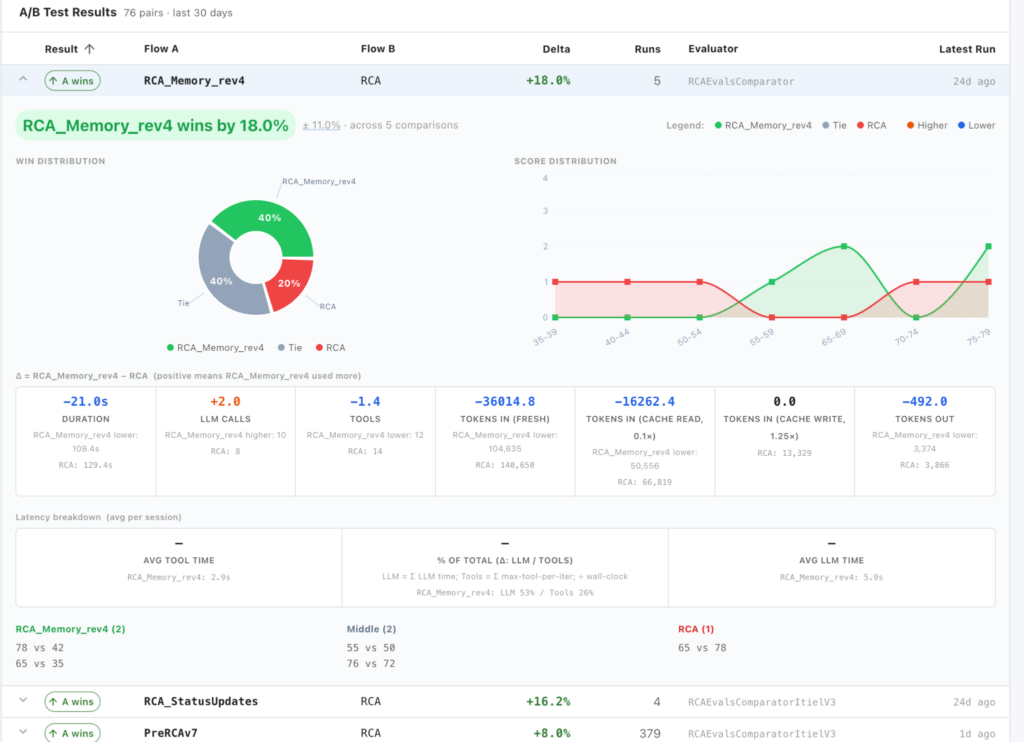Select the +2.0 LLM Calls value
The height and width of the screenshot is (742, 1024).
click(x=225, y=402)
